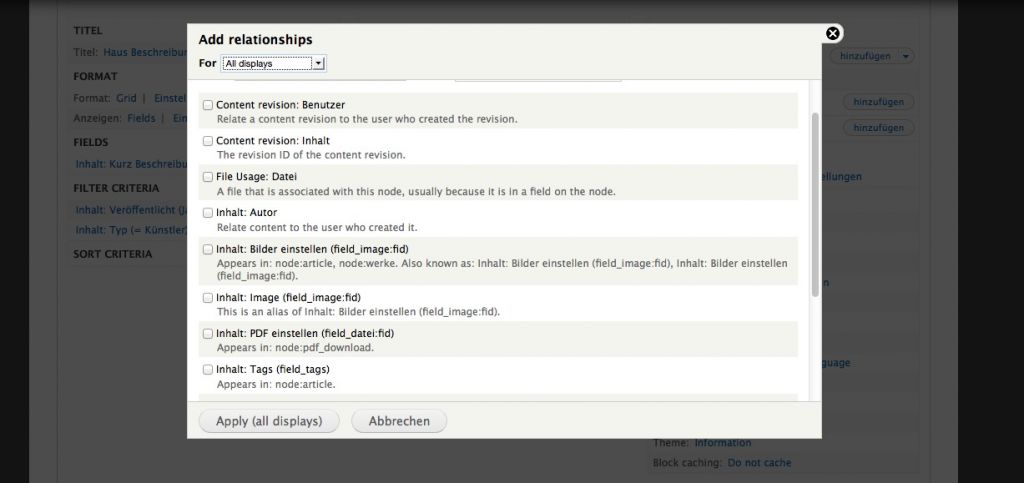Click the second hinzufügen button
The height and width of the screenshot is (483, 1024).
tap(878, 102)
